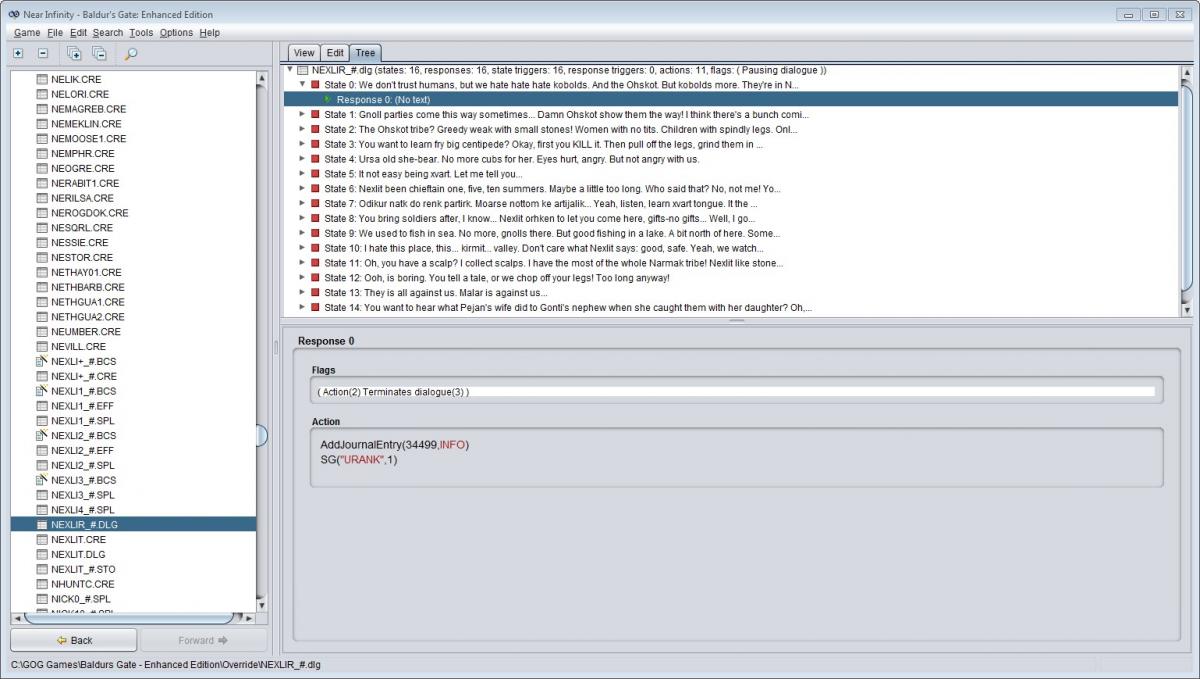Click the collapse all nodes toolbar icon
The width and height of the screenshot is (1200, 679).
[99, 53]
